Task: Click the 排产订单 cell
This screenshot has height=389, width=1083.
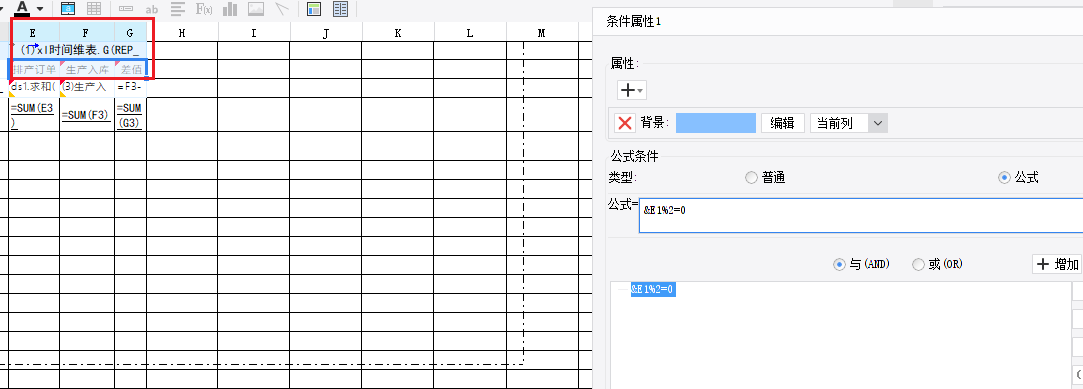Action: 34,69
